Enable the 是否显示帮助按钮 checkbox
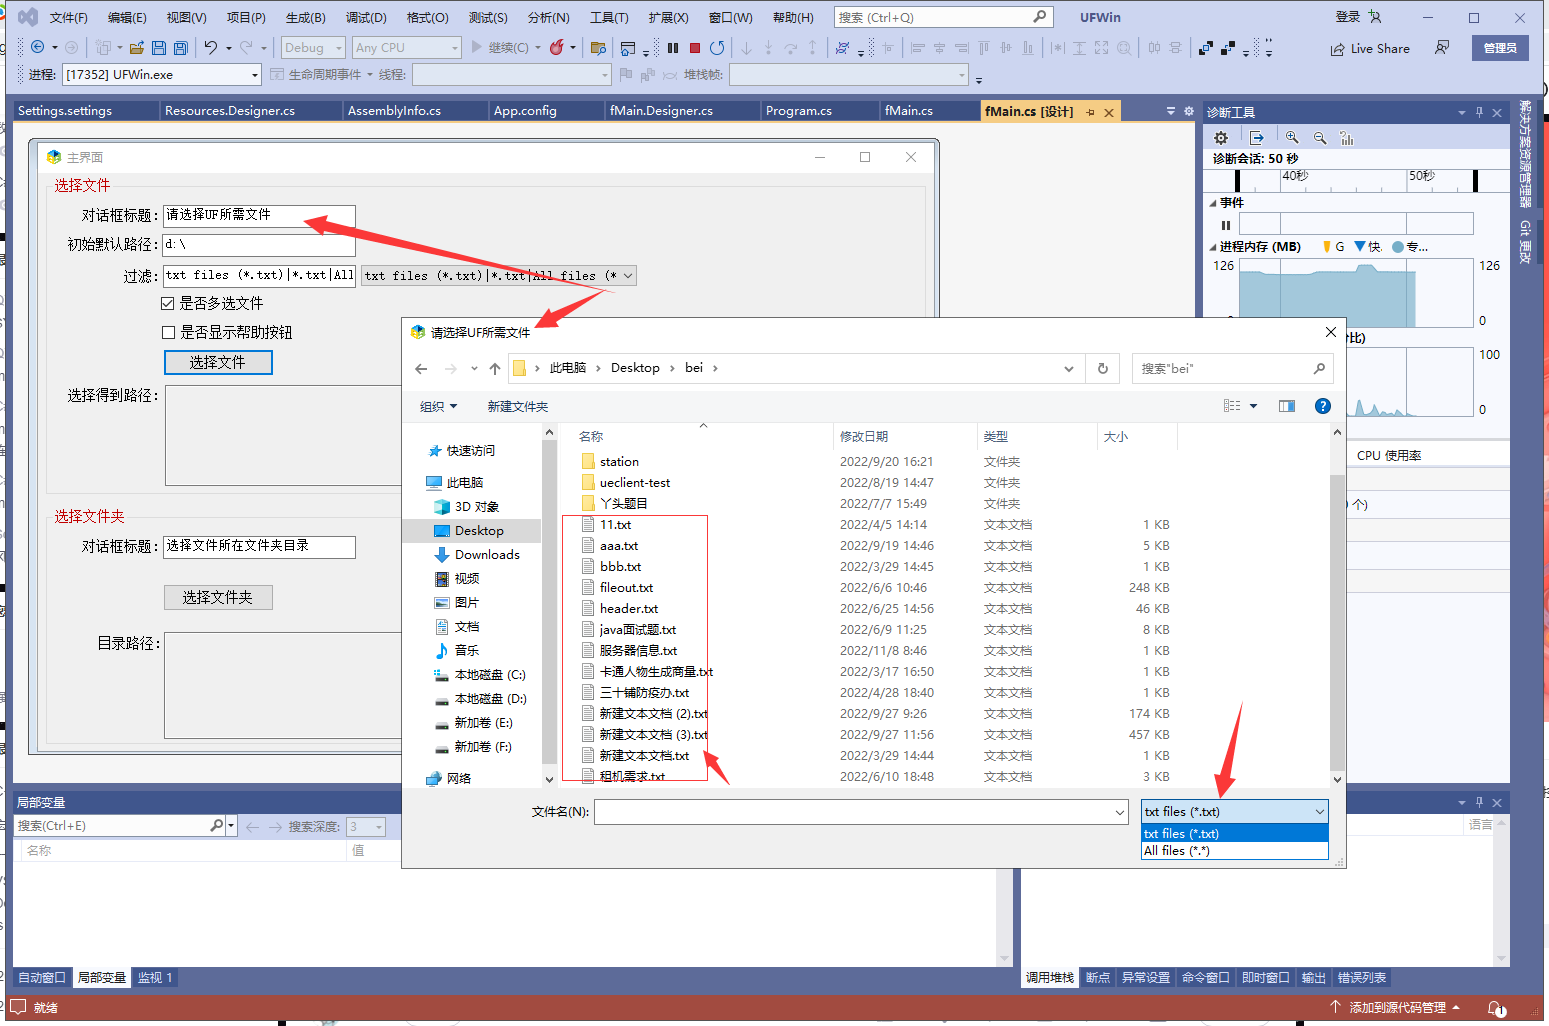Screen dimensions: 1549x1026 (x=168, y=332)
